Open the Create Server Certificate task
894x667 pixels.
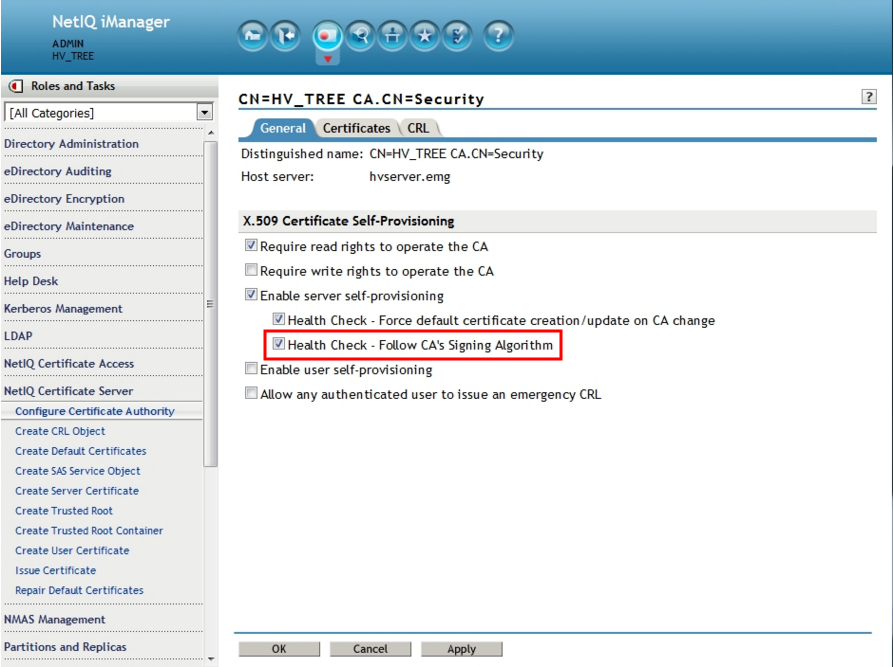(77, 491)
